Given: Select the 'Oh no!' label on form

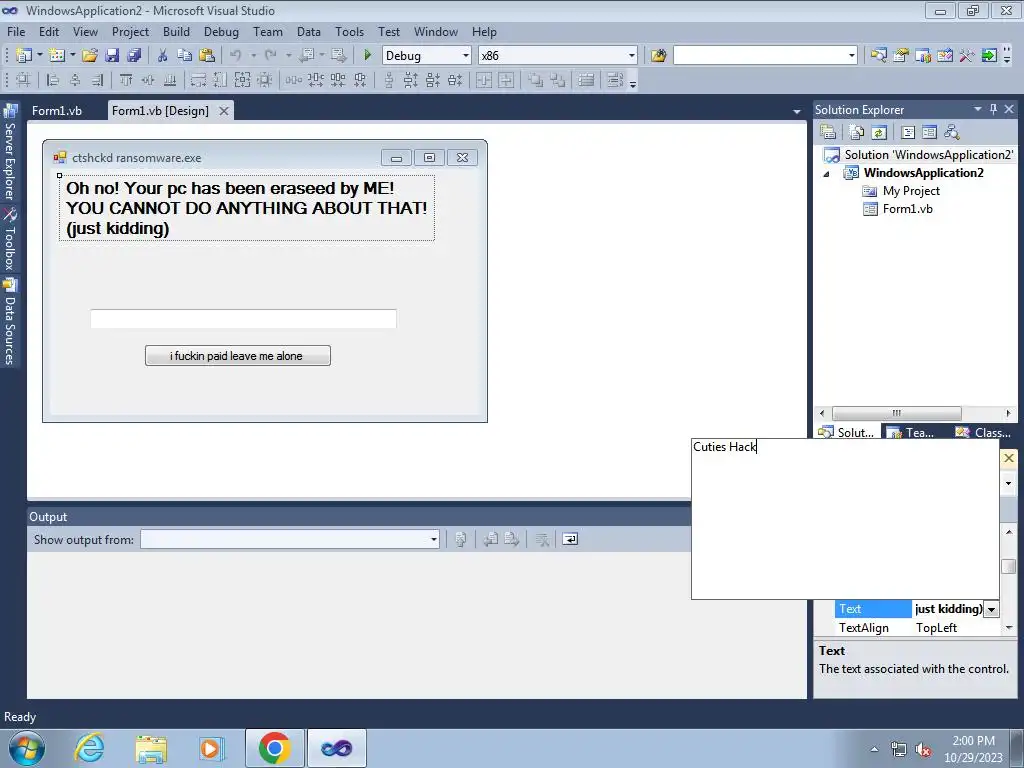Looking at the screenshot, I should [247, 208].
